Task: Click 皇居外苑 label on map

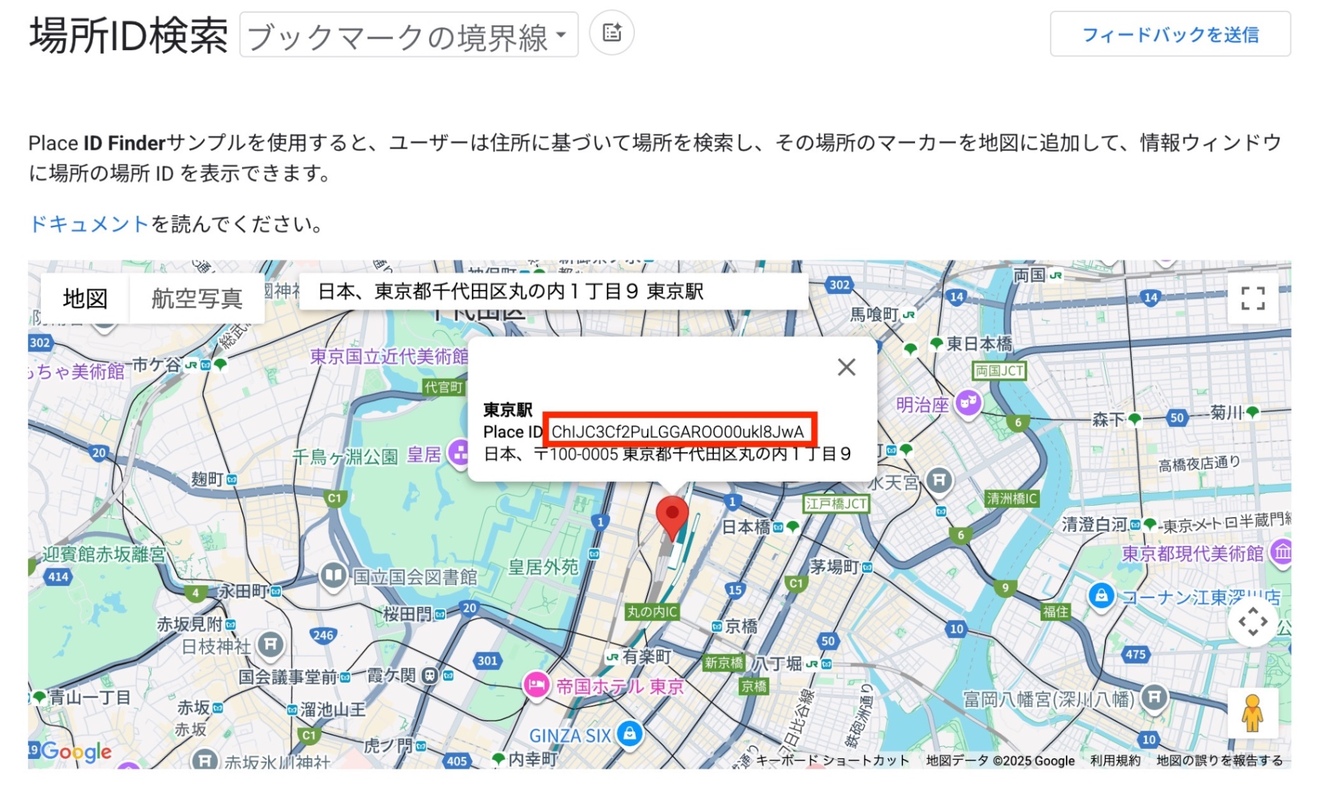Action: click(x=543, y=567)
